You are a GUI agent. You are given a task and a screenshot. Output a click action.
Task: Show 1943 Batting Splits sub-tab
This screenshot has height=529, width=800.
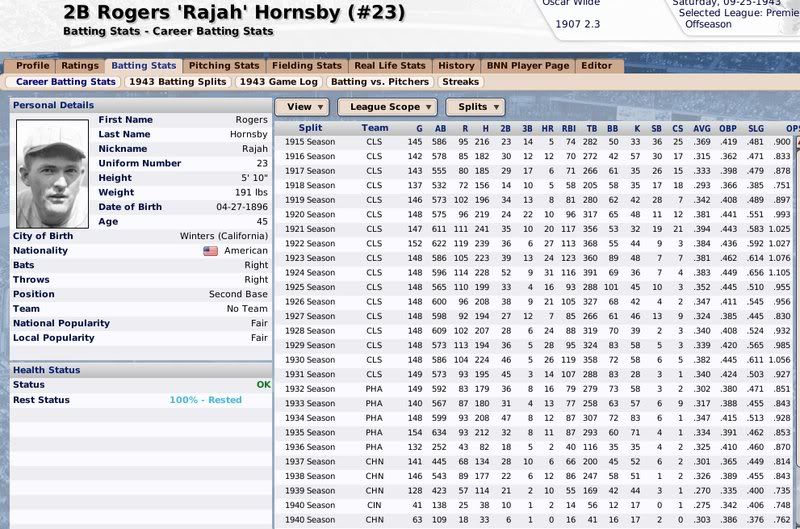(x=176, y=81)
